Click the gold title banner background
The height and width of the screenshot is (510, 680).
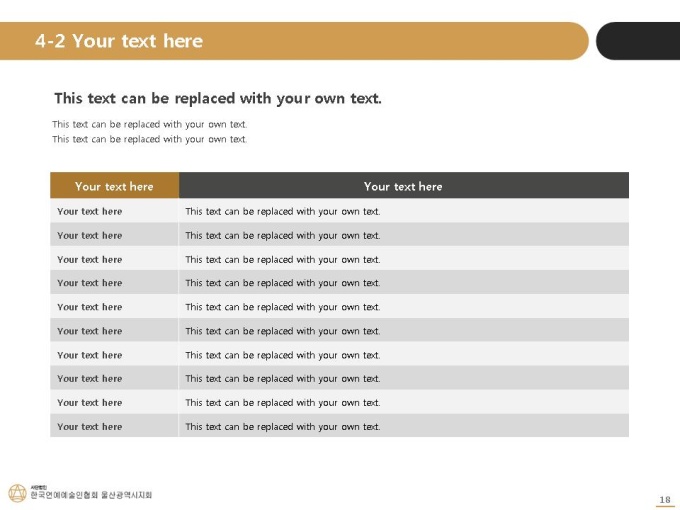294,41
